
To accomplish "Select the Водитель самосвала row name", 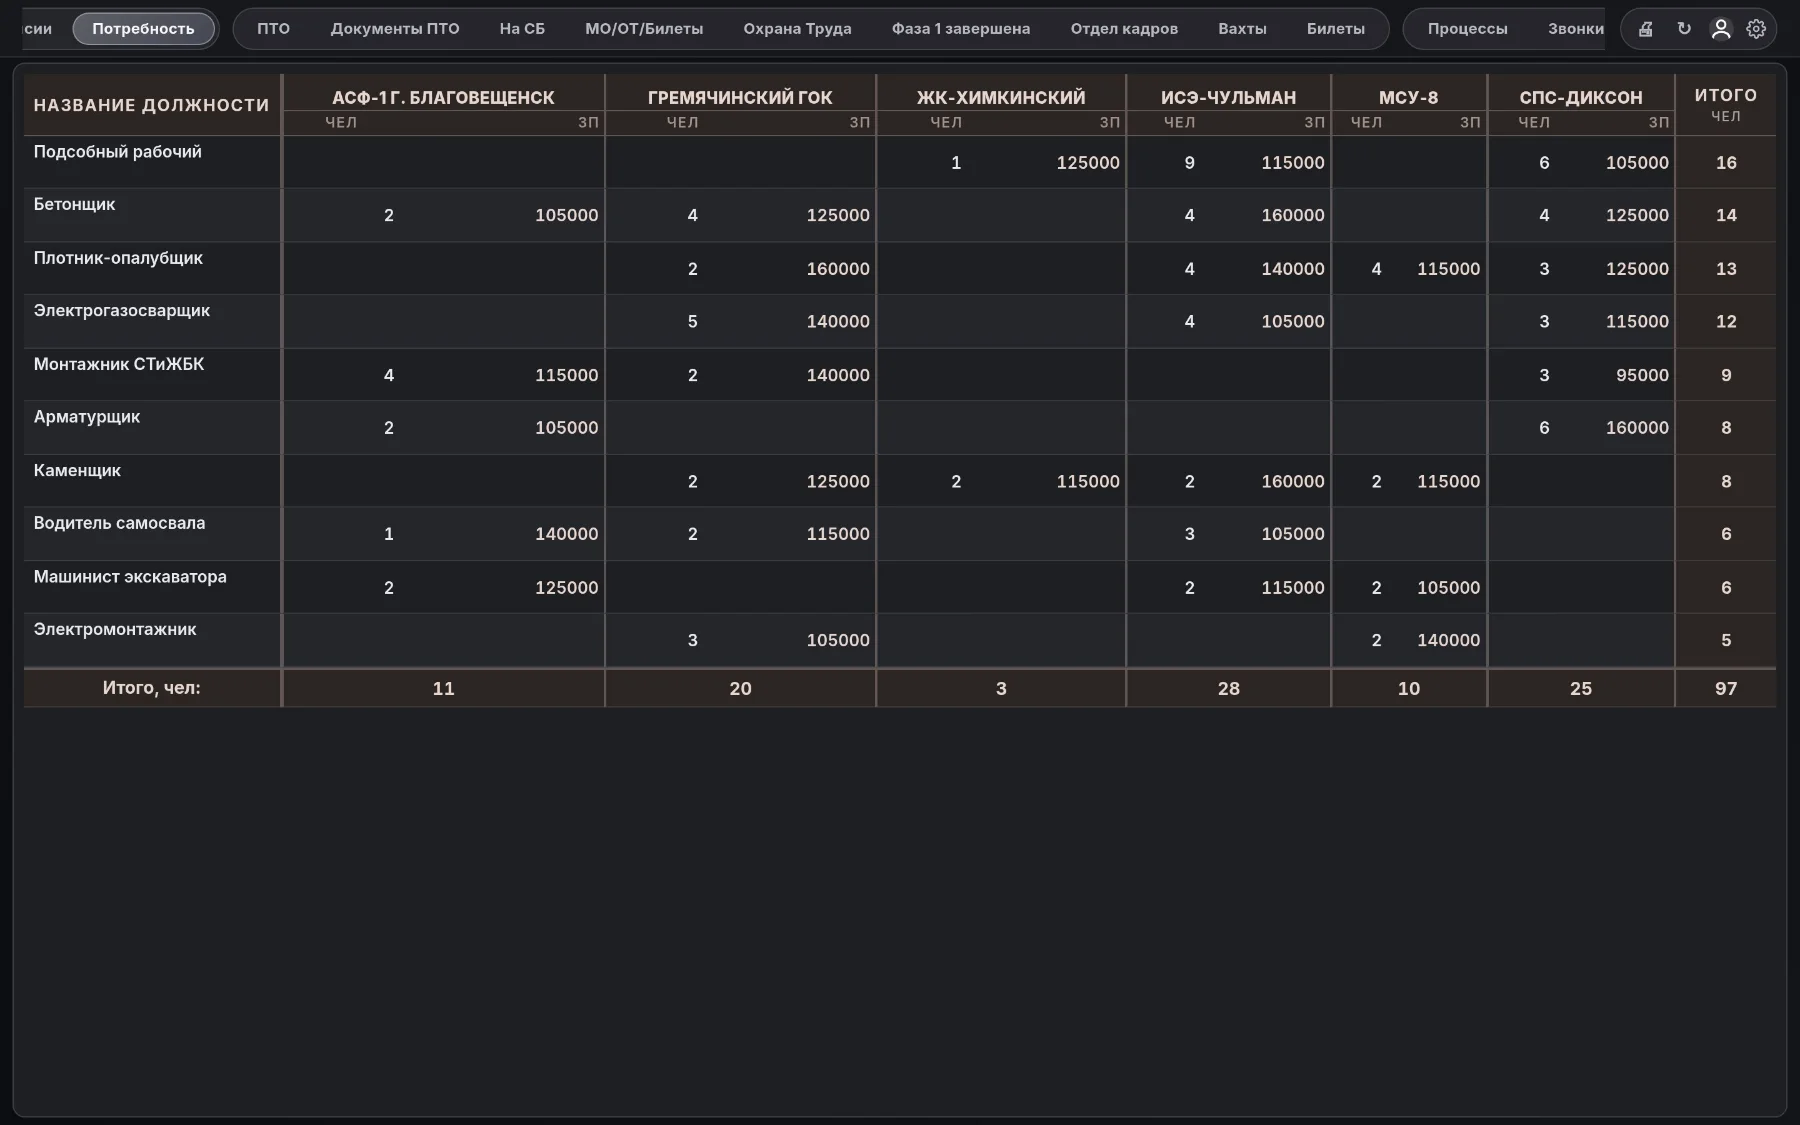I will coord(119,523).
